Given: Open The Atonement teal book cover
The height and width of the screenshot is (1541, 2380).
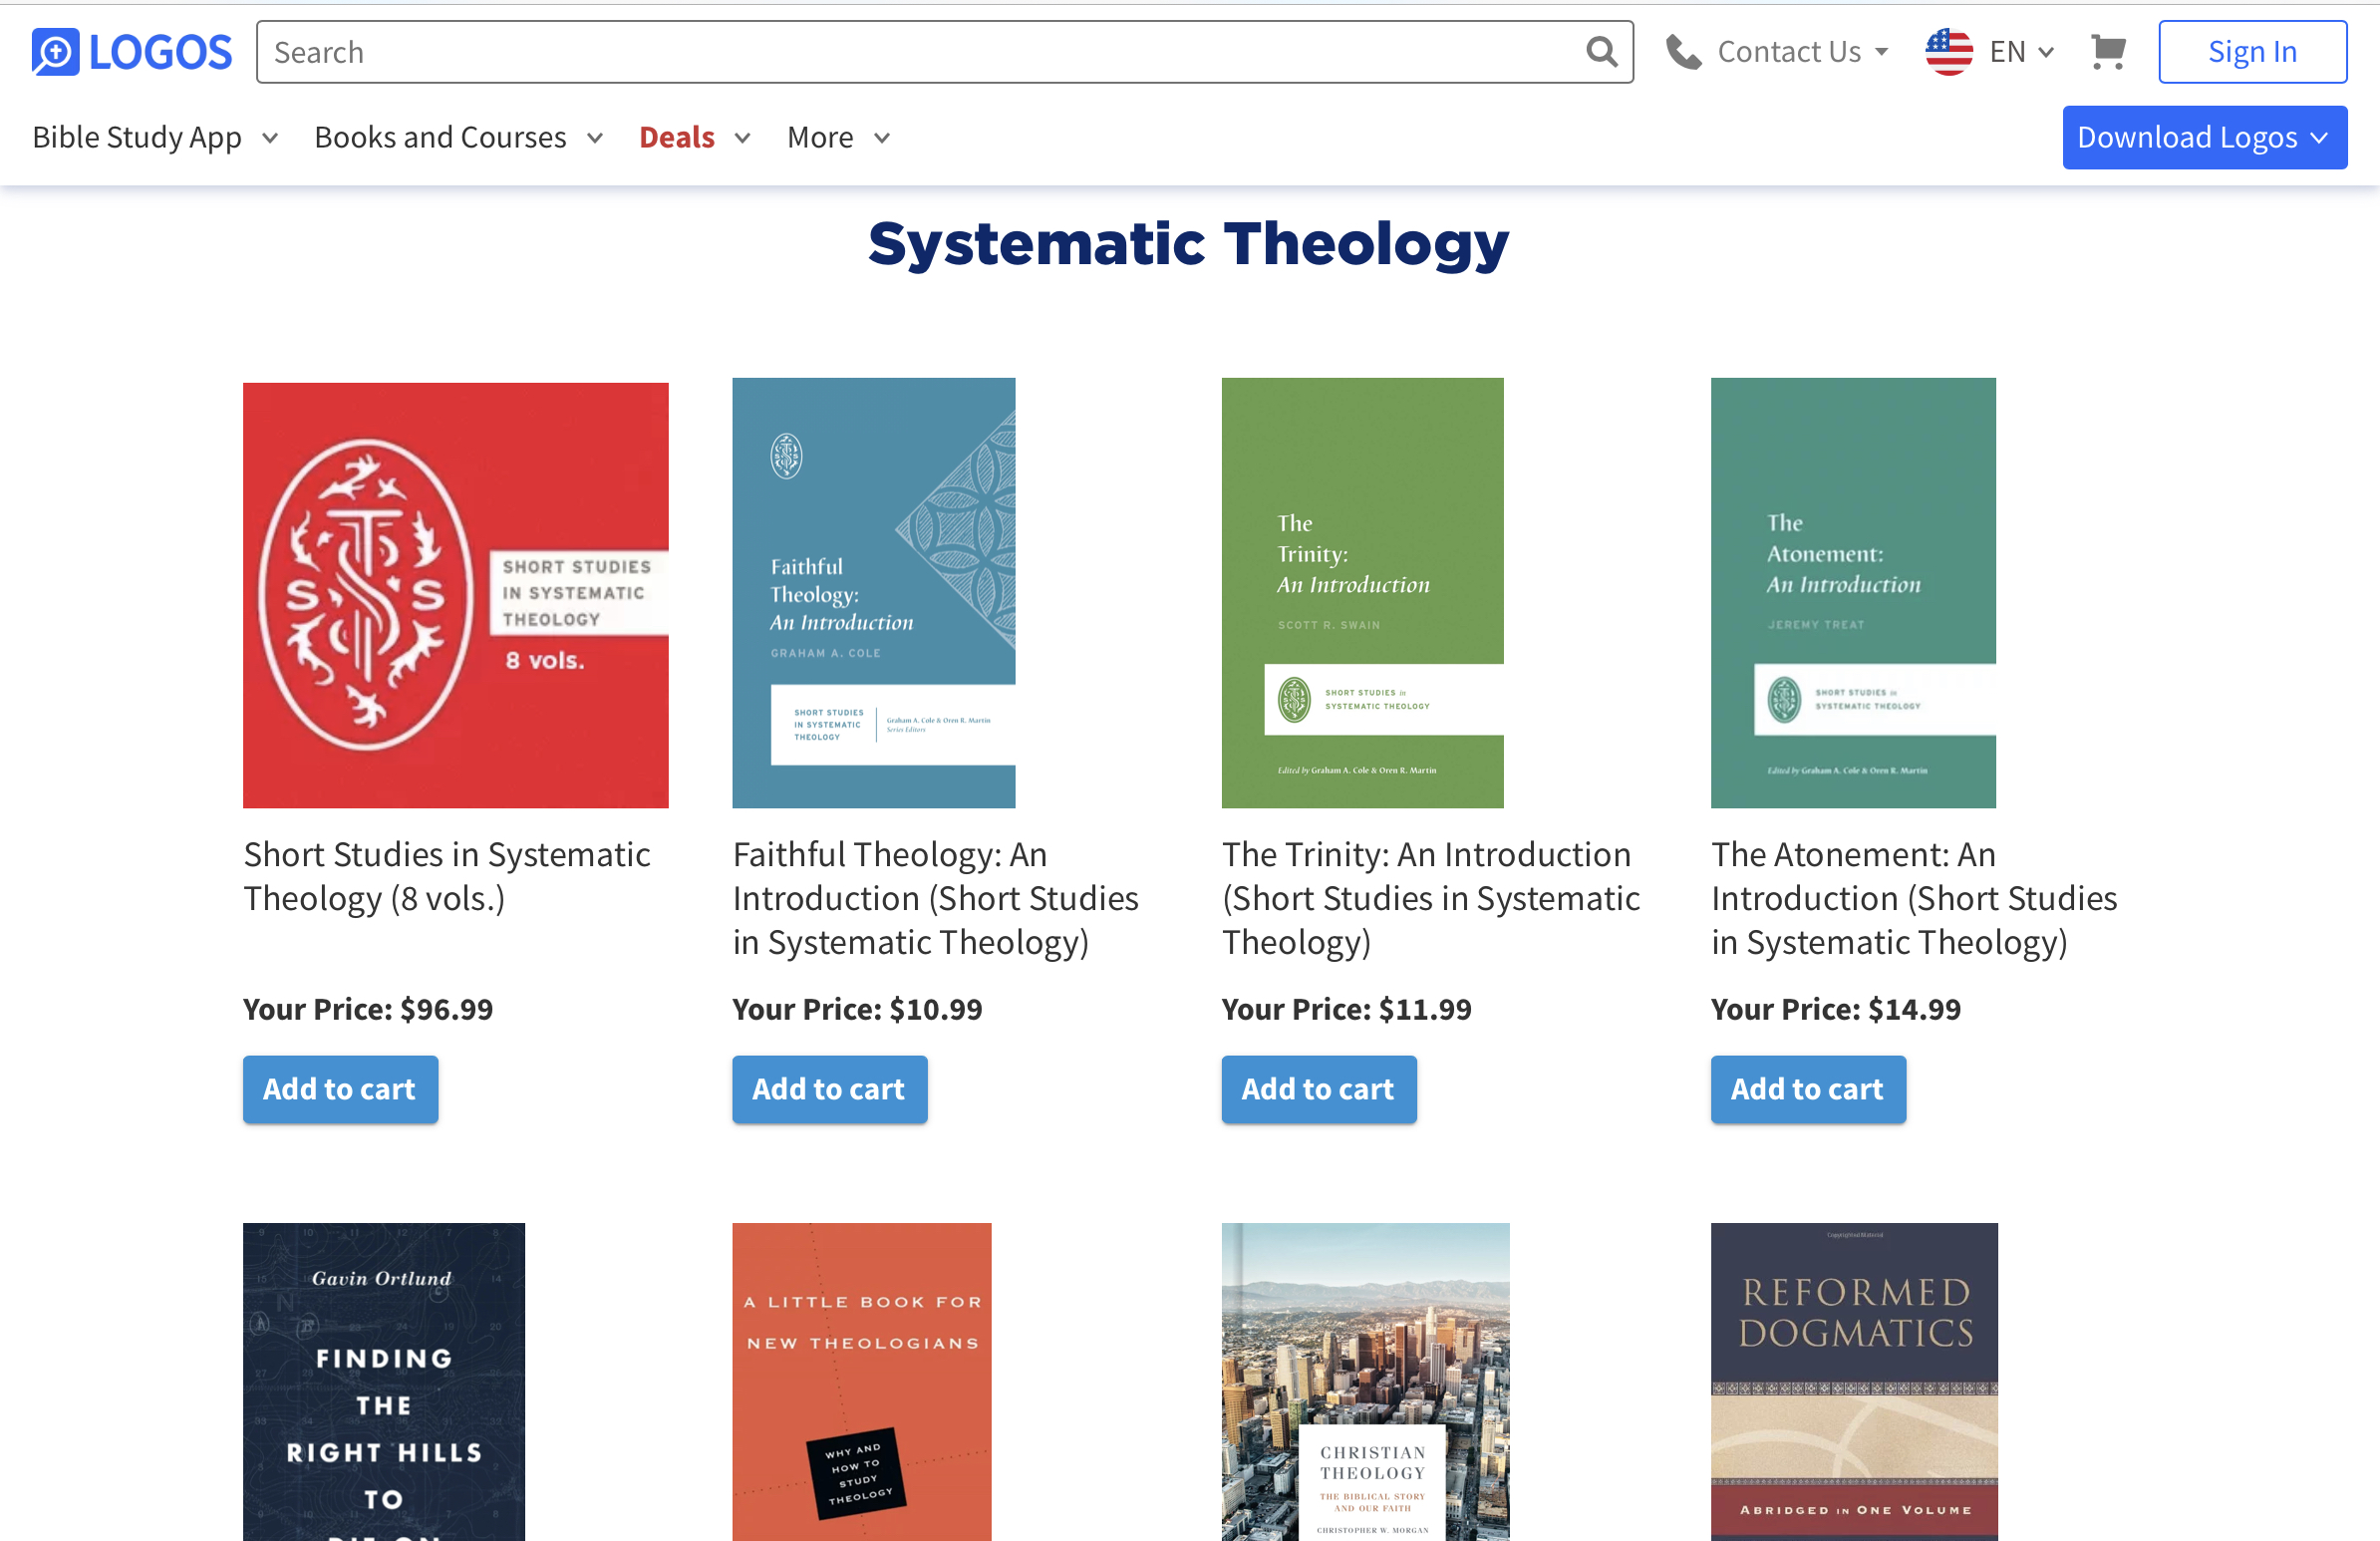Looking at the screenshot, I should tap(1853, 593).
